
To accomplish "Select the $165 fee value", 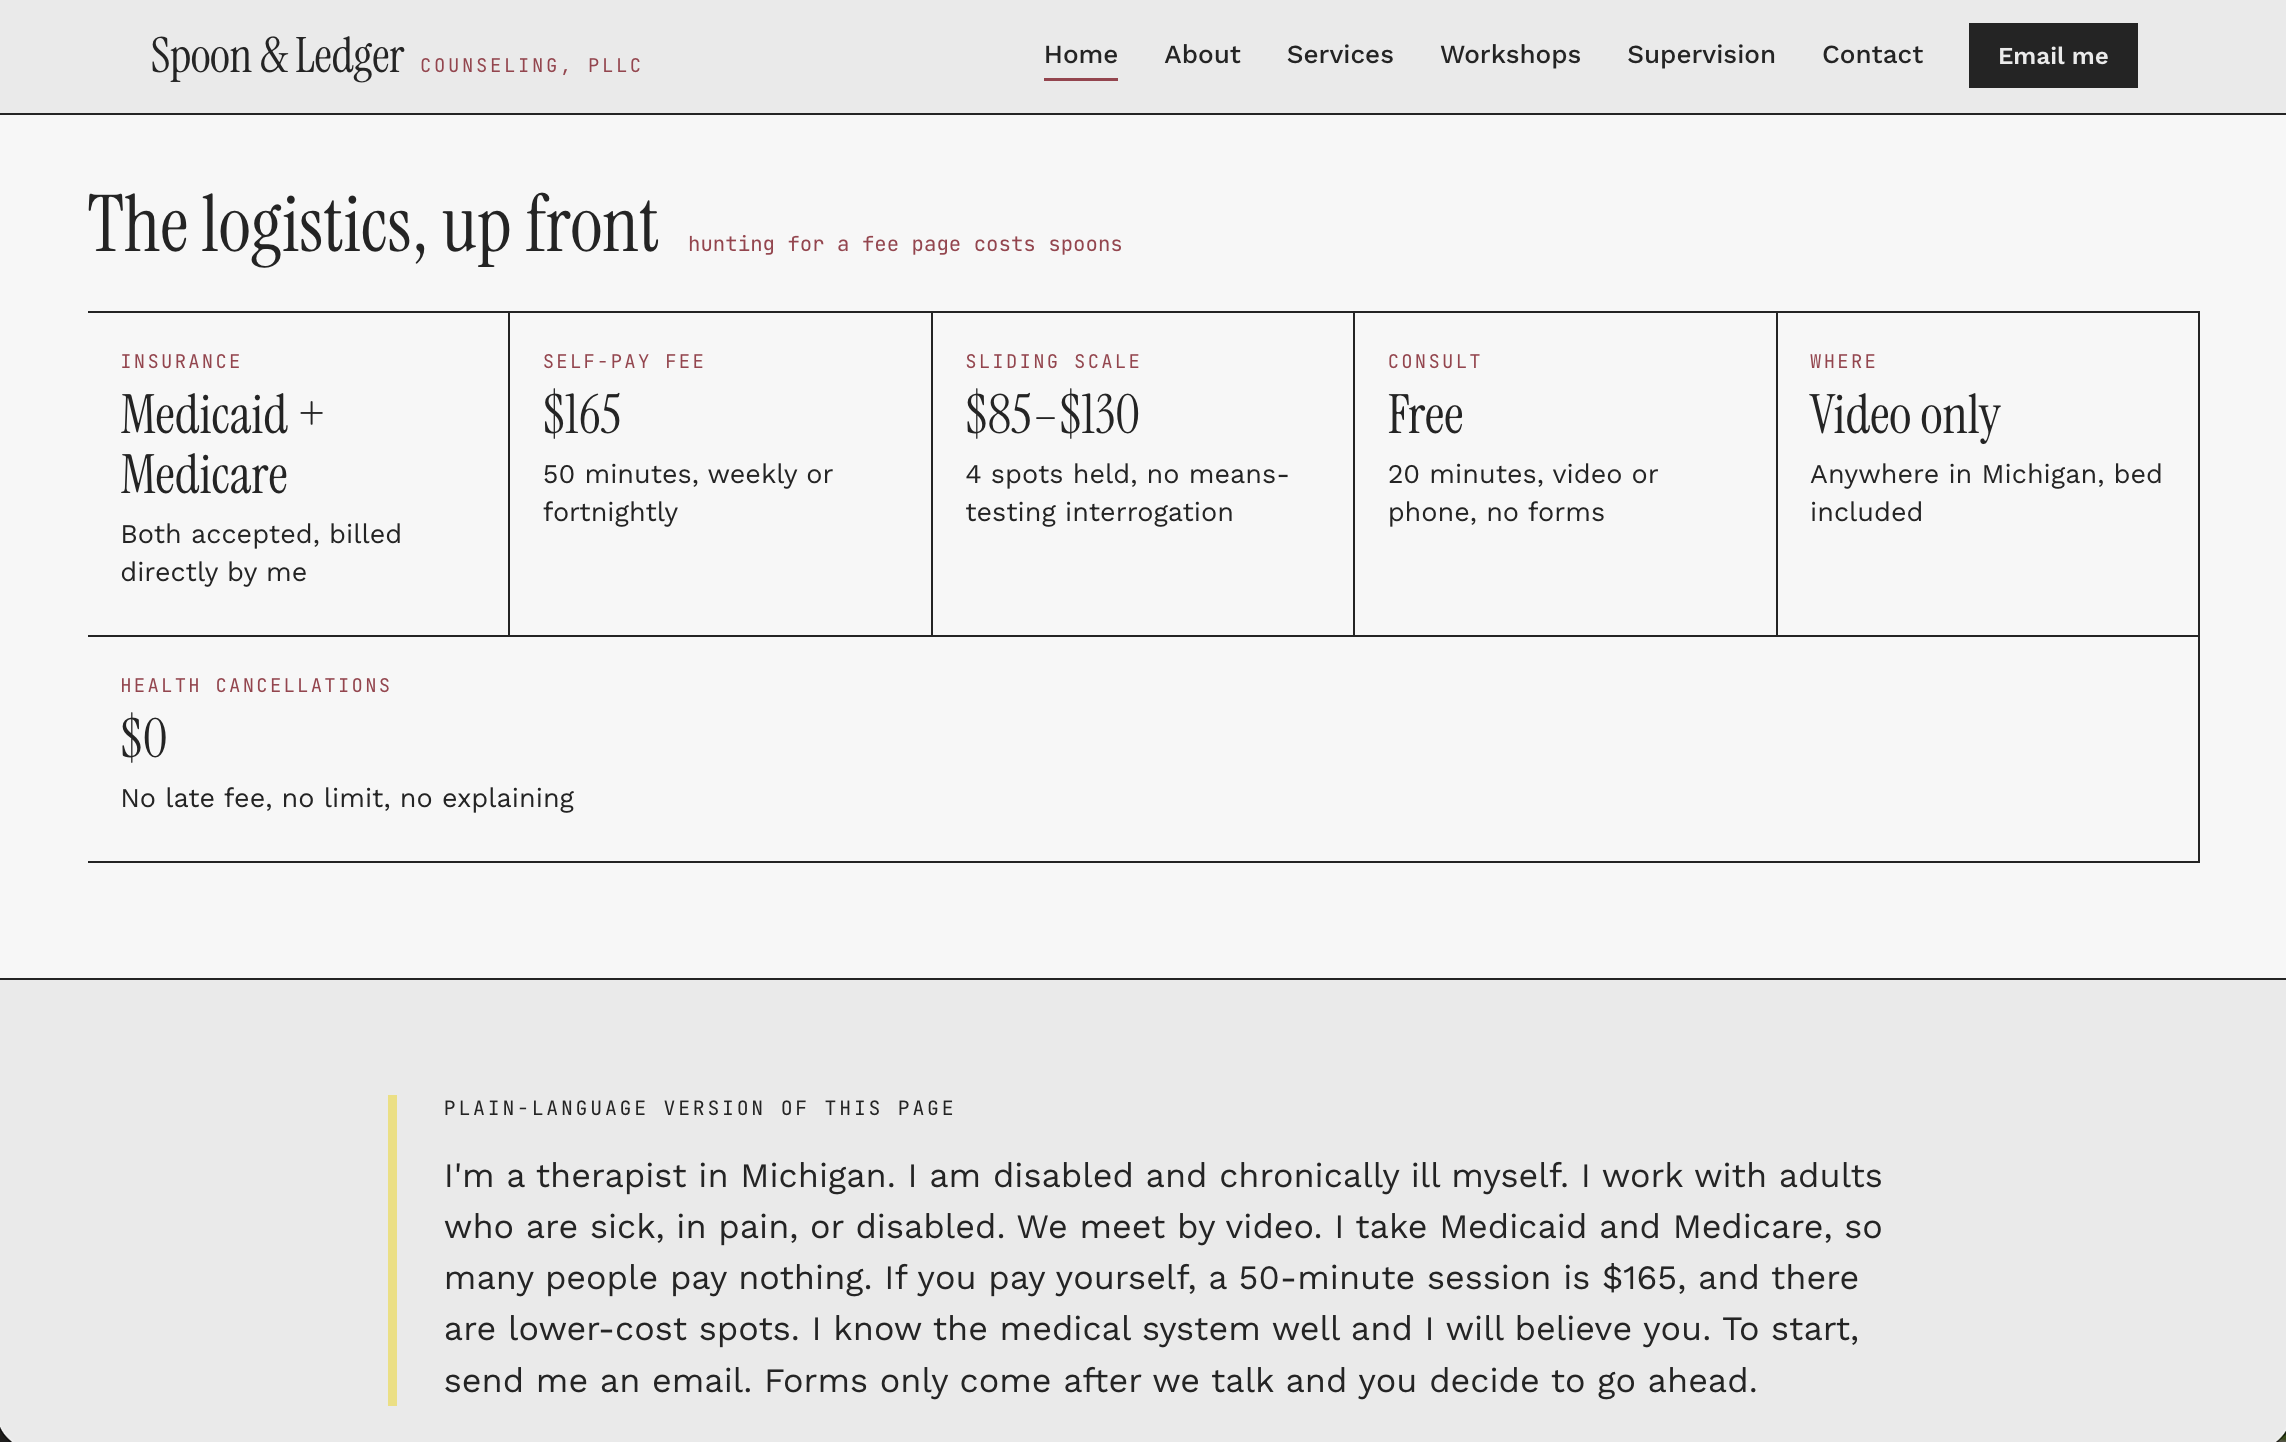I will (582, 415).
